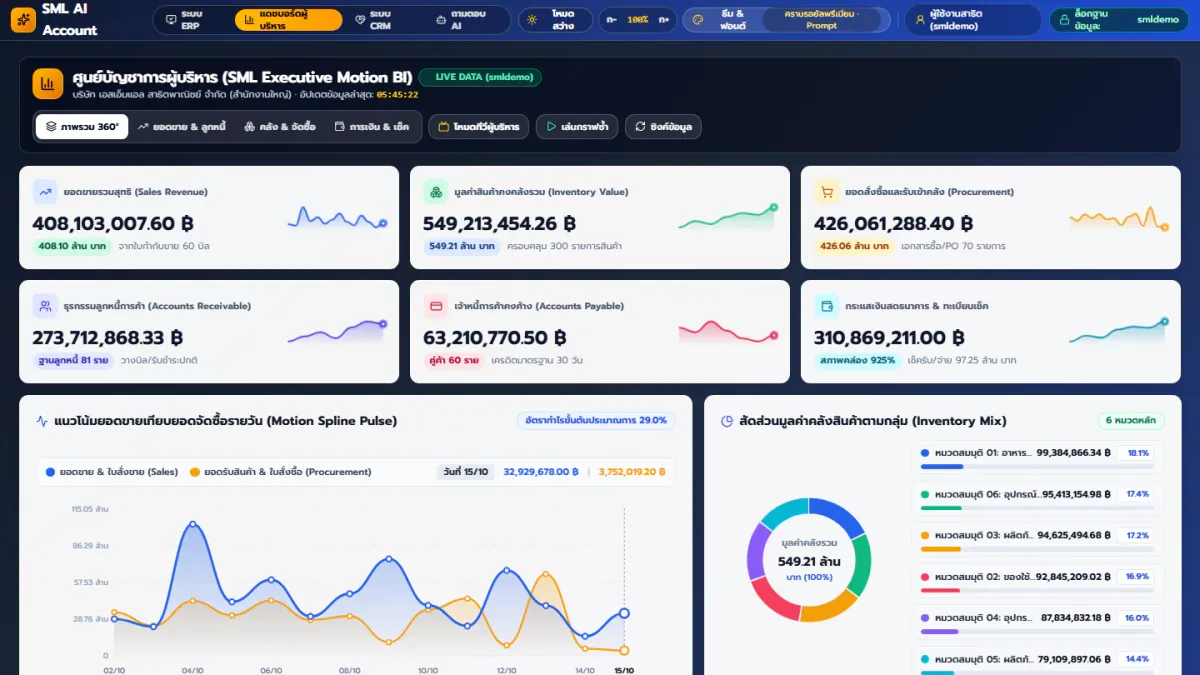The image size is (1200, 675).
Task: Click the sync data button
Action: point(663,127)
